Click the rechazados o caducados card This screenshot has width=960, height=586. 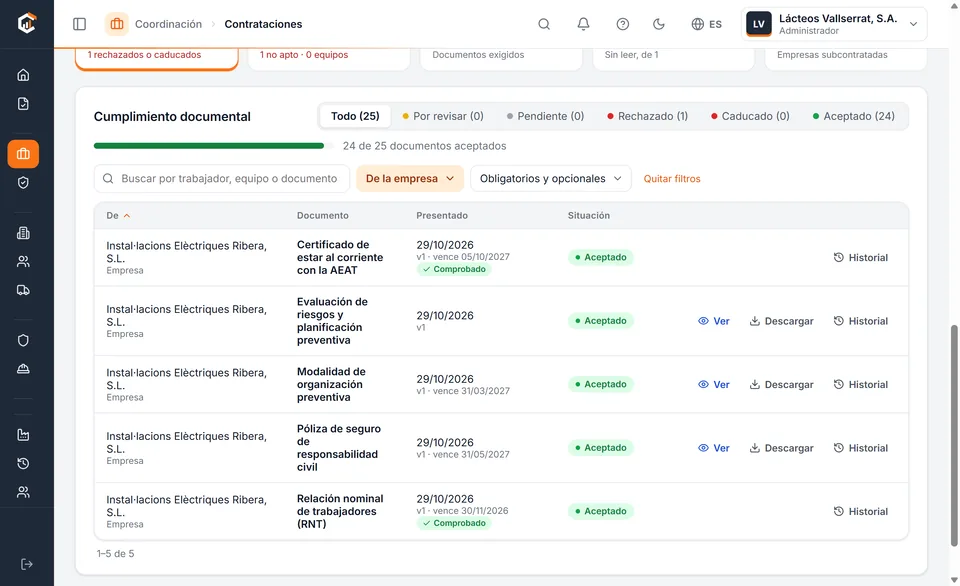coord(157,59)
